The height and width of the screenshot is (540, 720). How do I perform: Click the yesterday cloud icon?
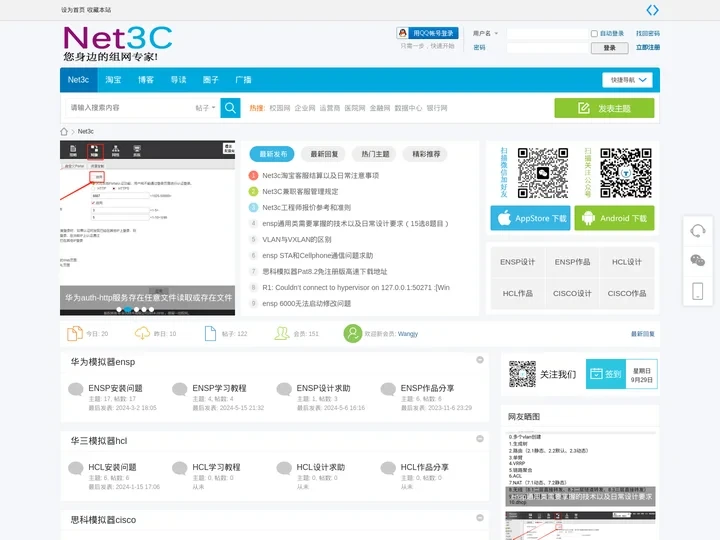point(142,333)
